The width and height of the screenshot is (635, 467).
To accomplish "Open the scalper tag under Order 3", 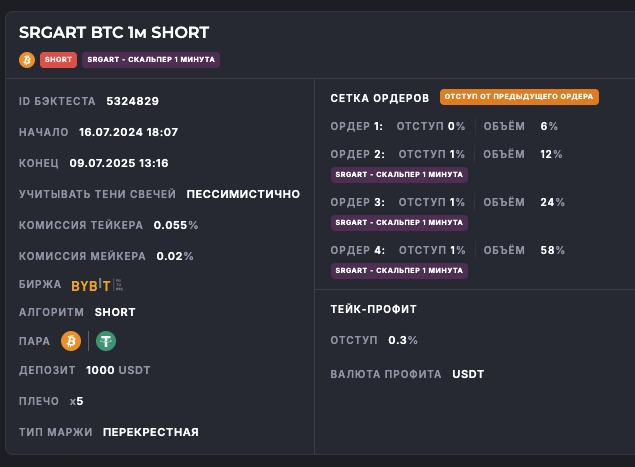I will [x=399, y=222].
